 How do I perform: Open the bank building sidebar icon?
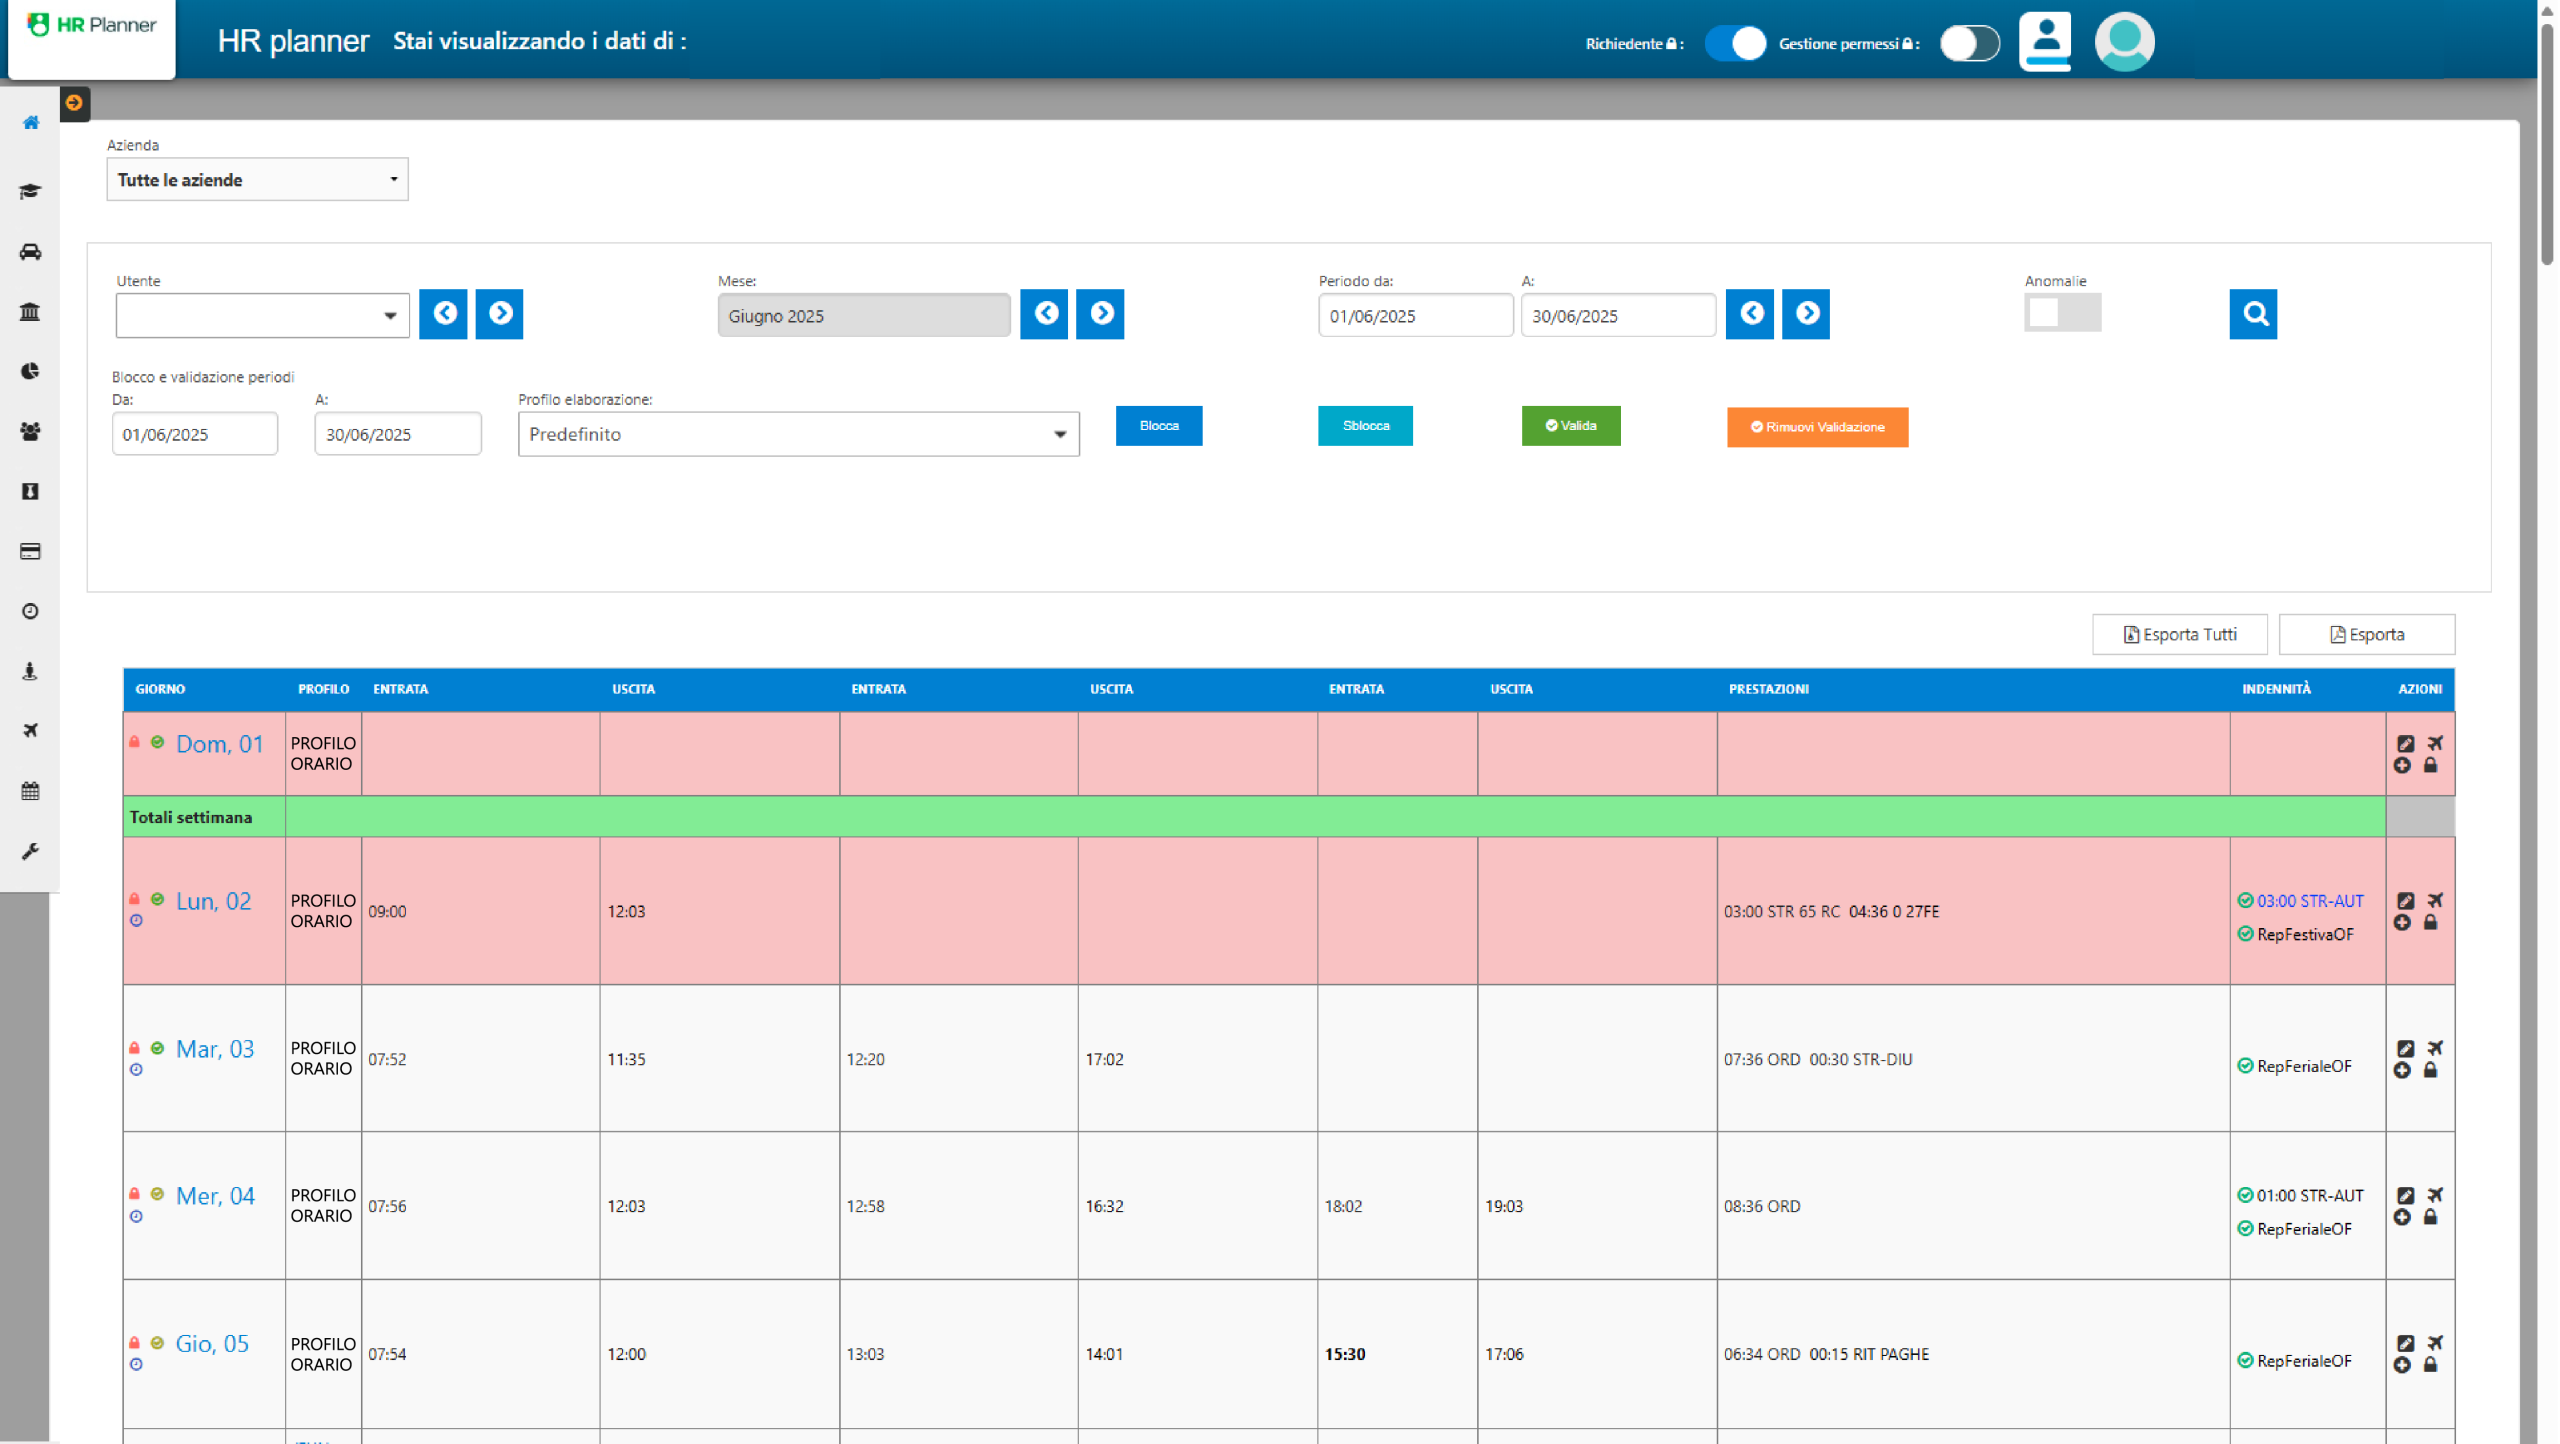click(x=30, y=312)
